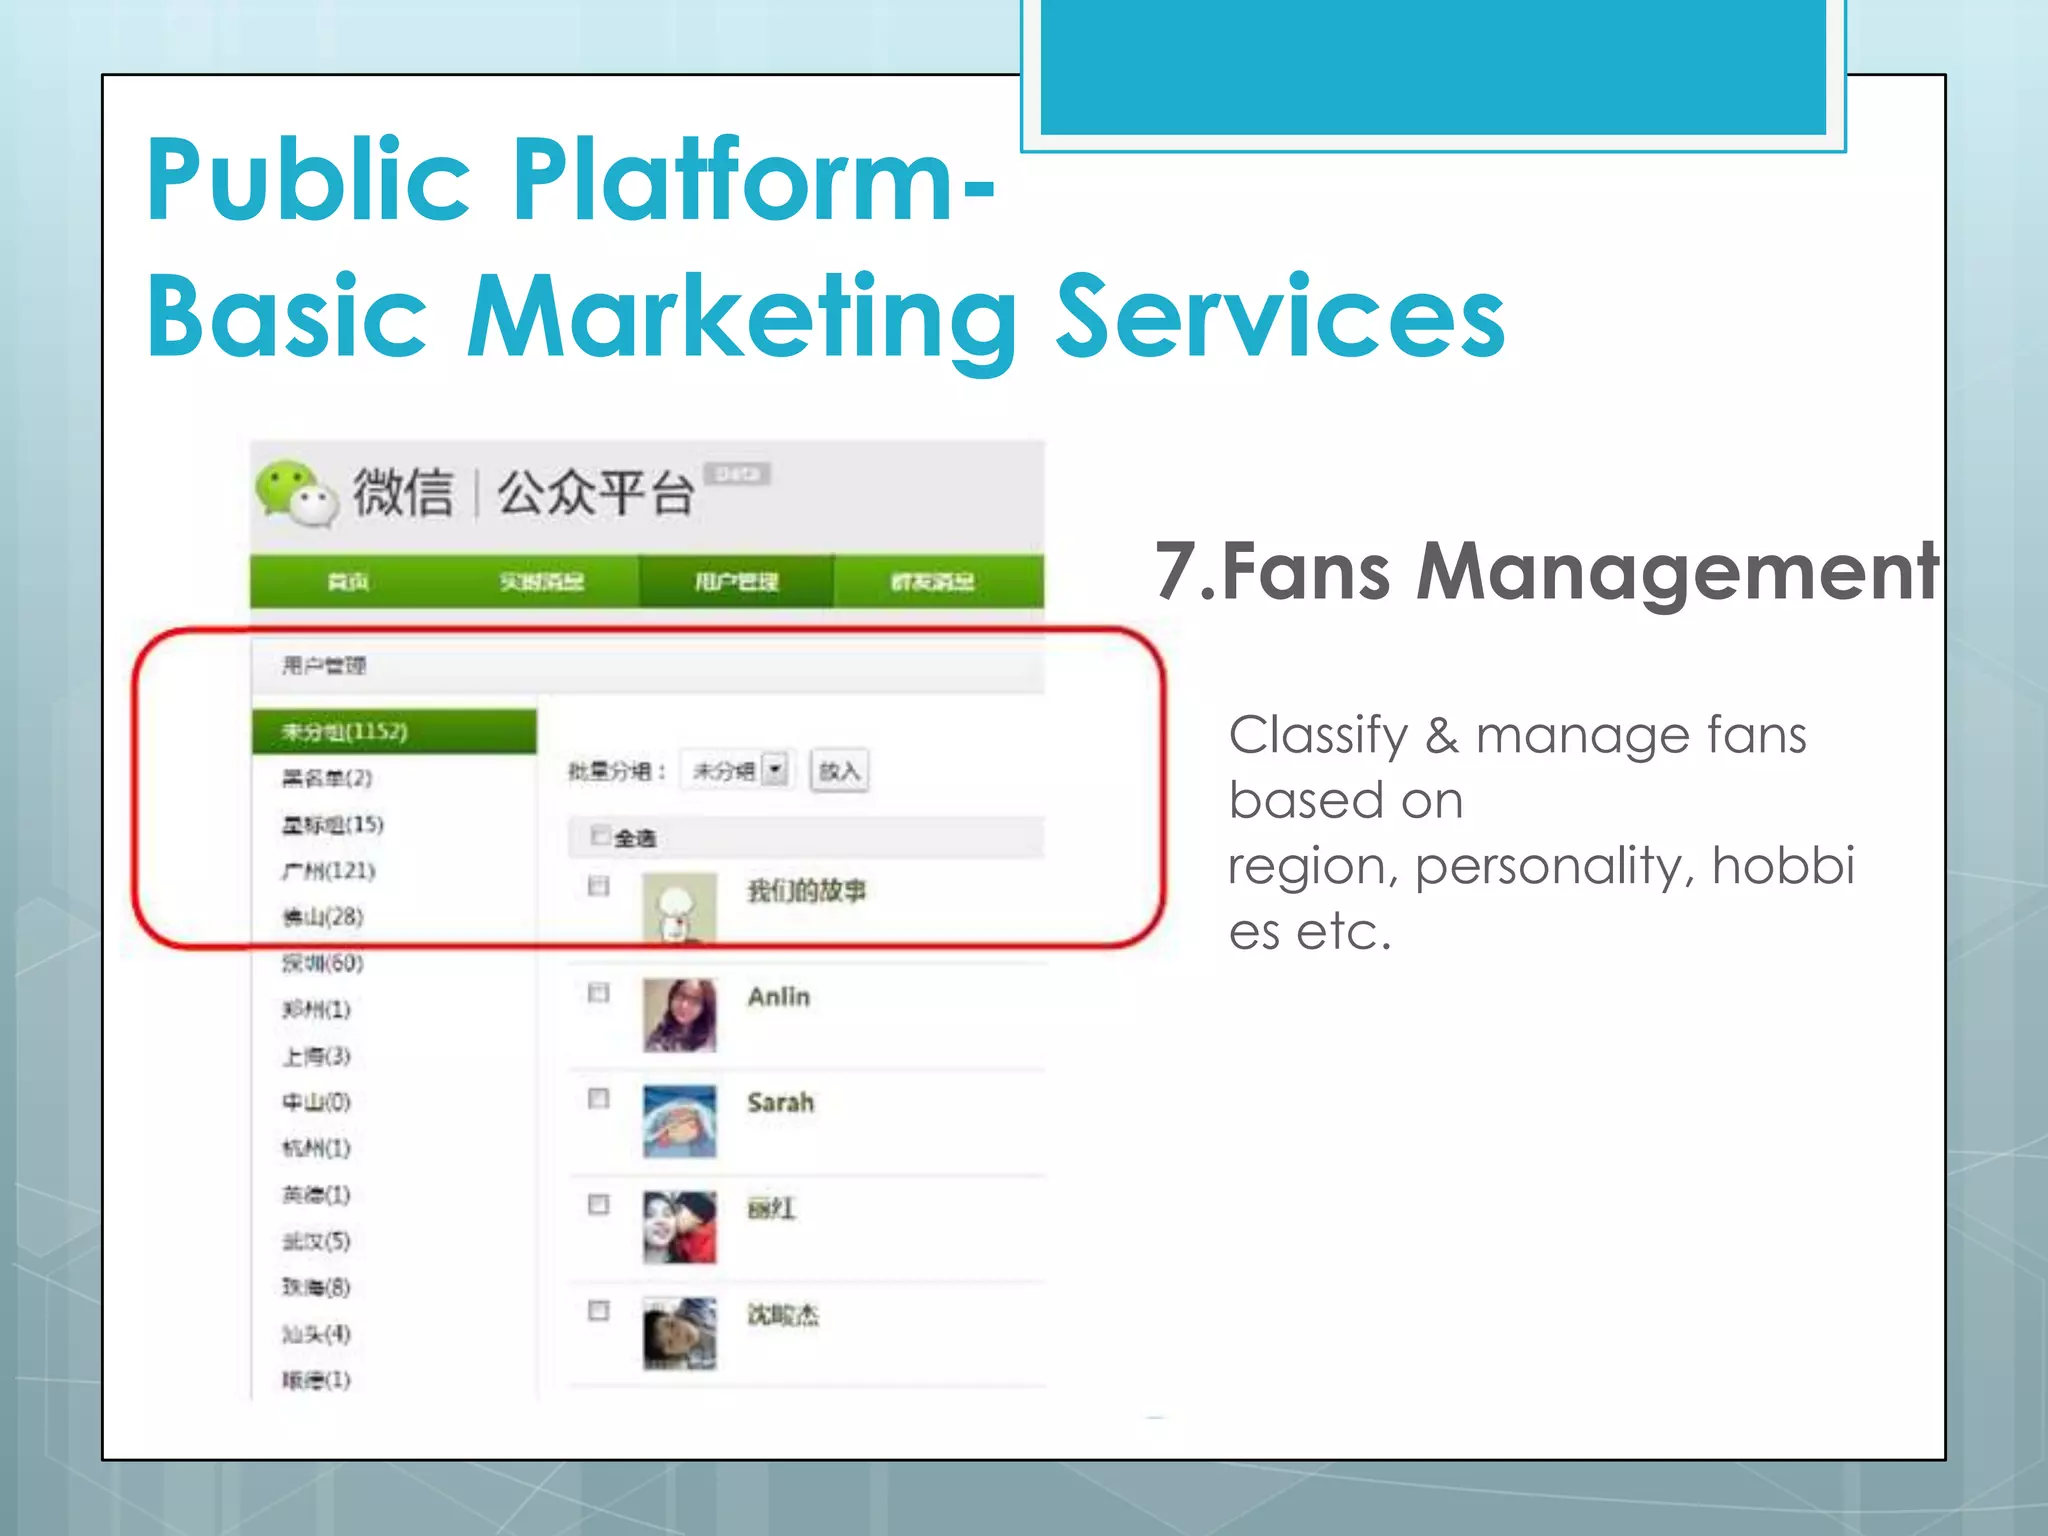
Task: Click Sarah's avatar photo
Action: pos(679,1121)
